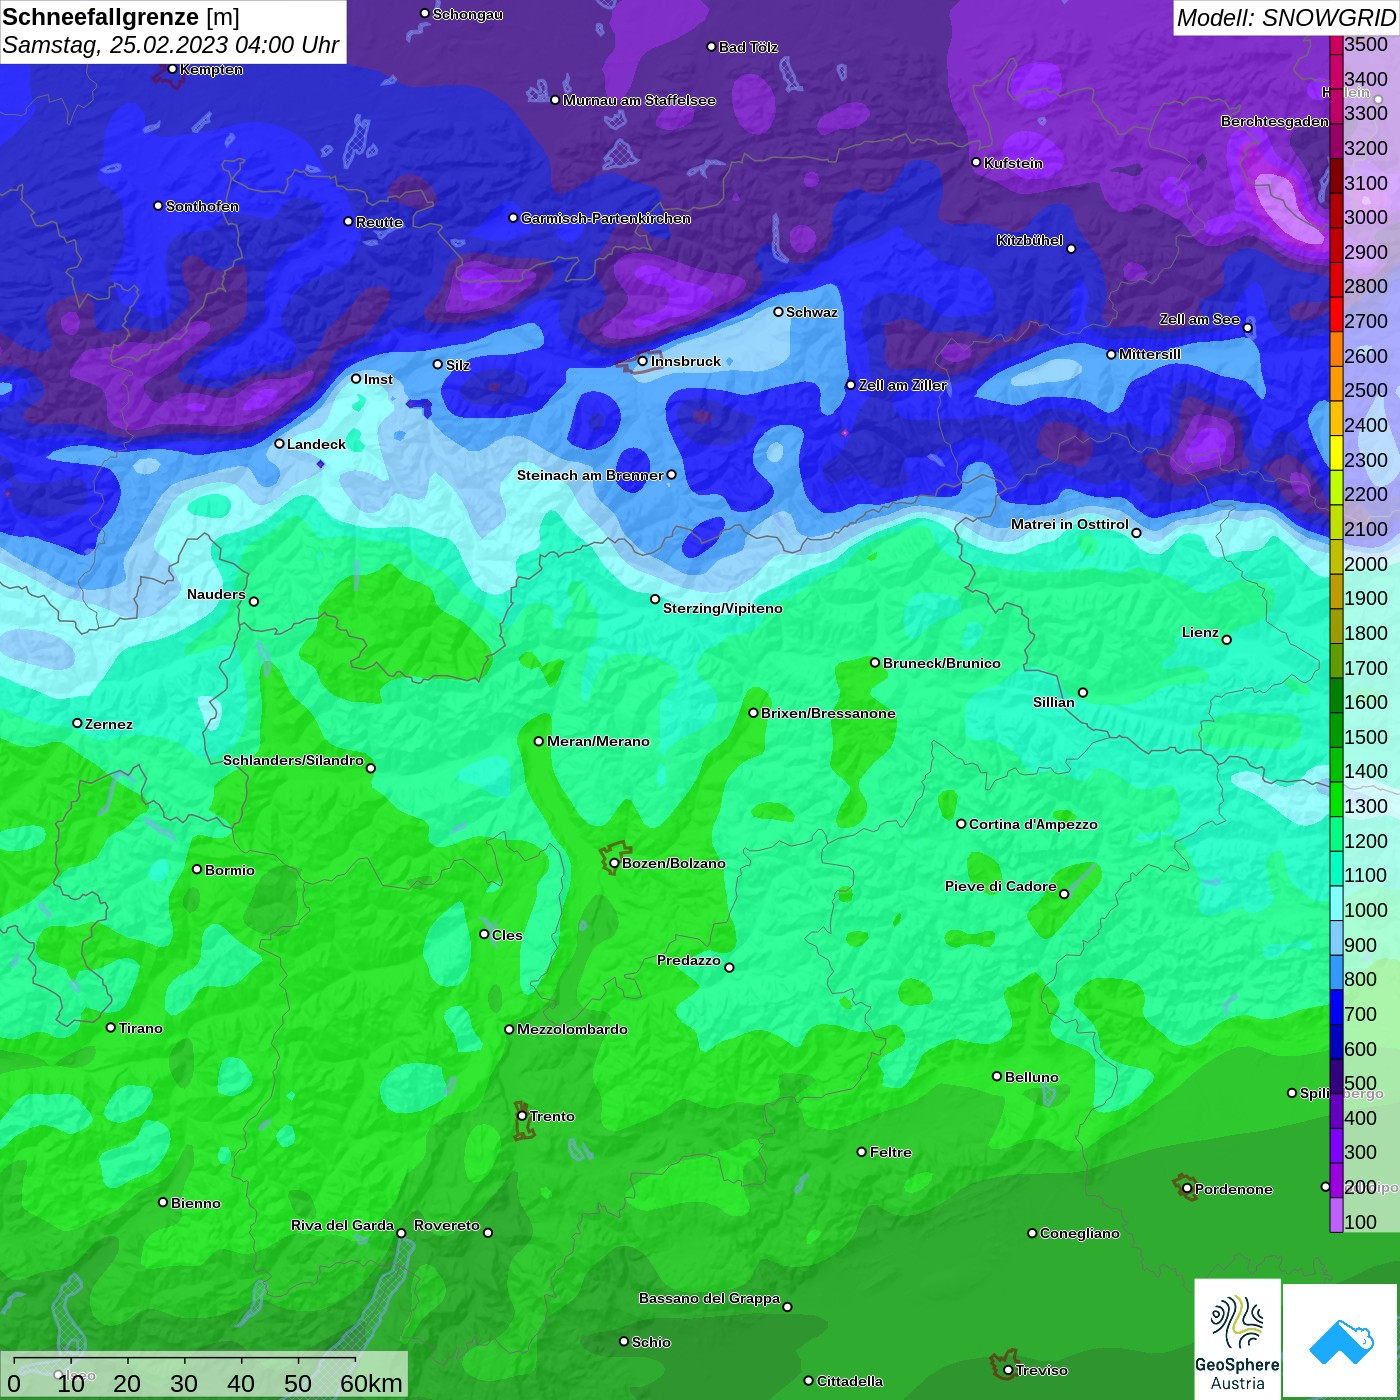Click the Predazzo label

coord(689,960)
